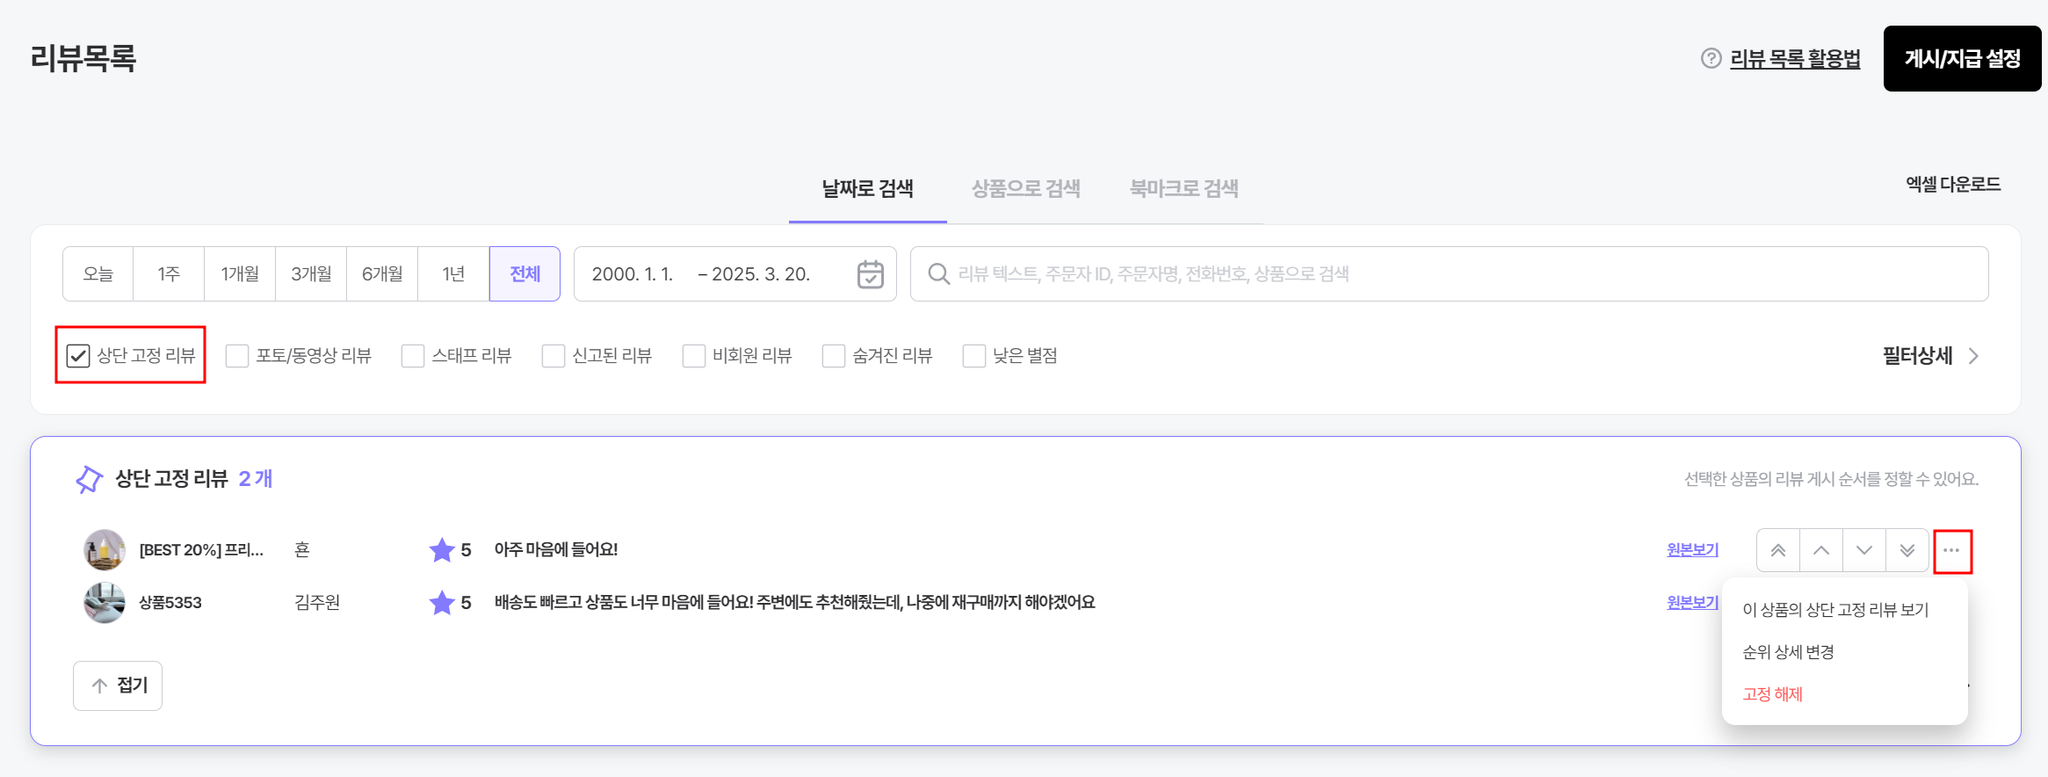This screenshot has height=777, width=2048.
Task: Click 엑셀 다운로드 to export
Action: (x=1953, y=184)
